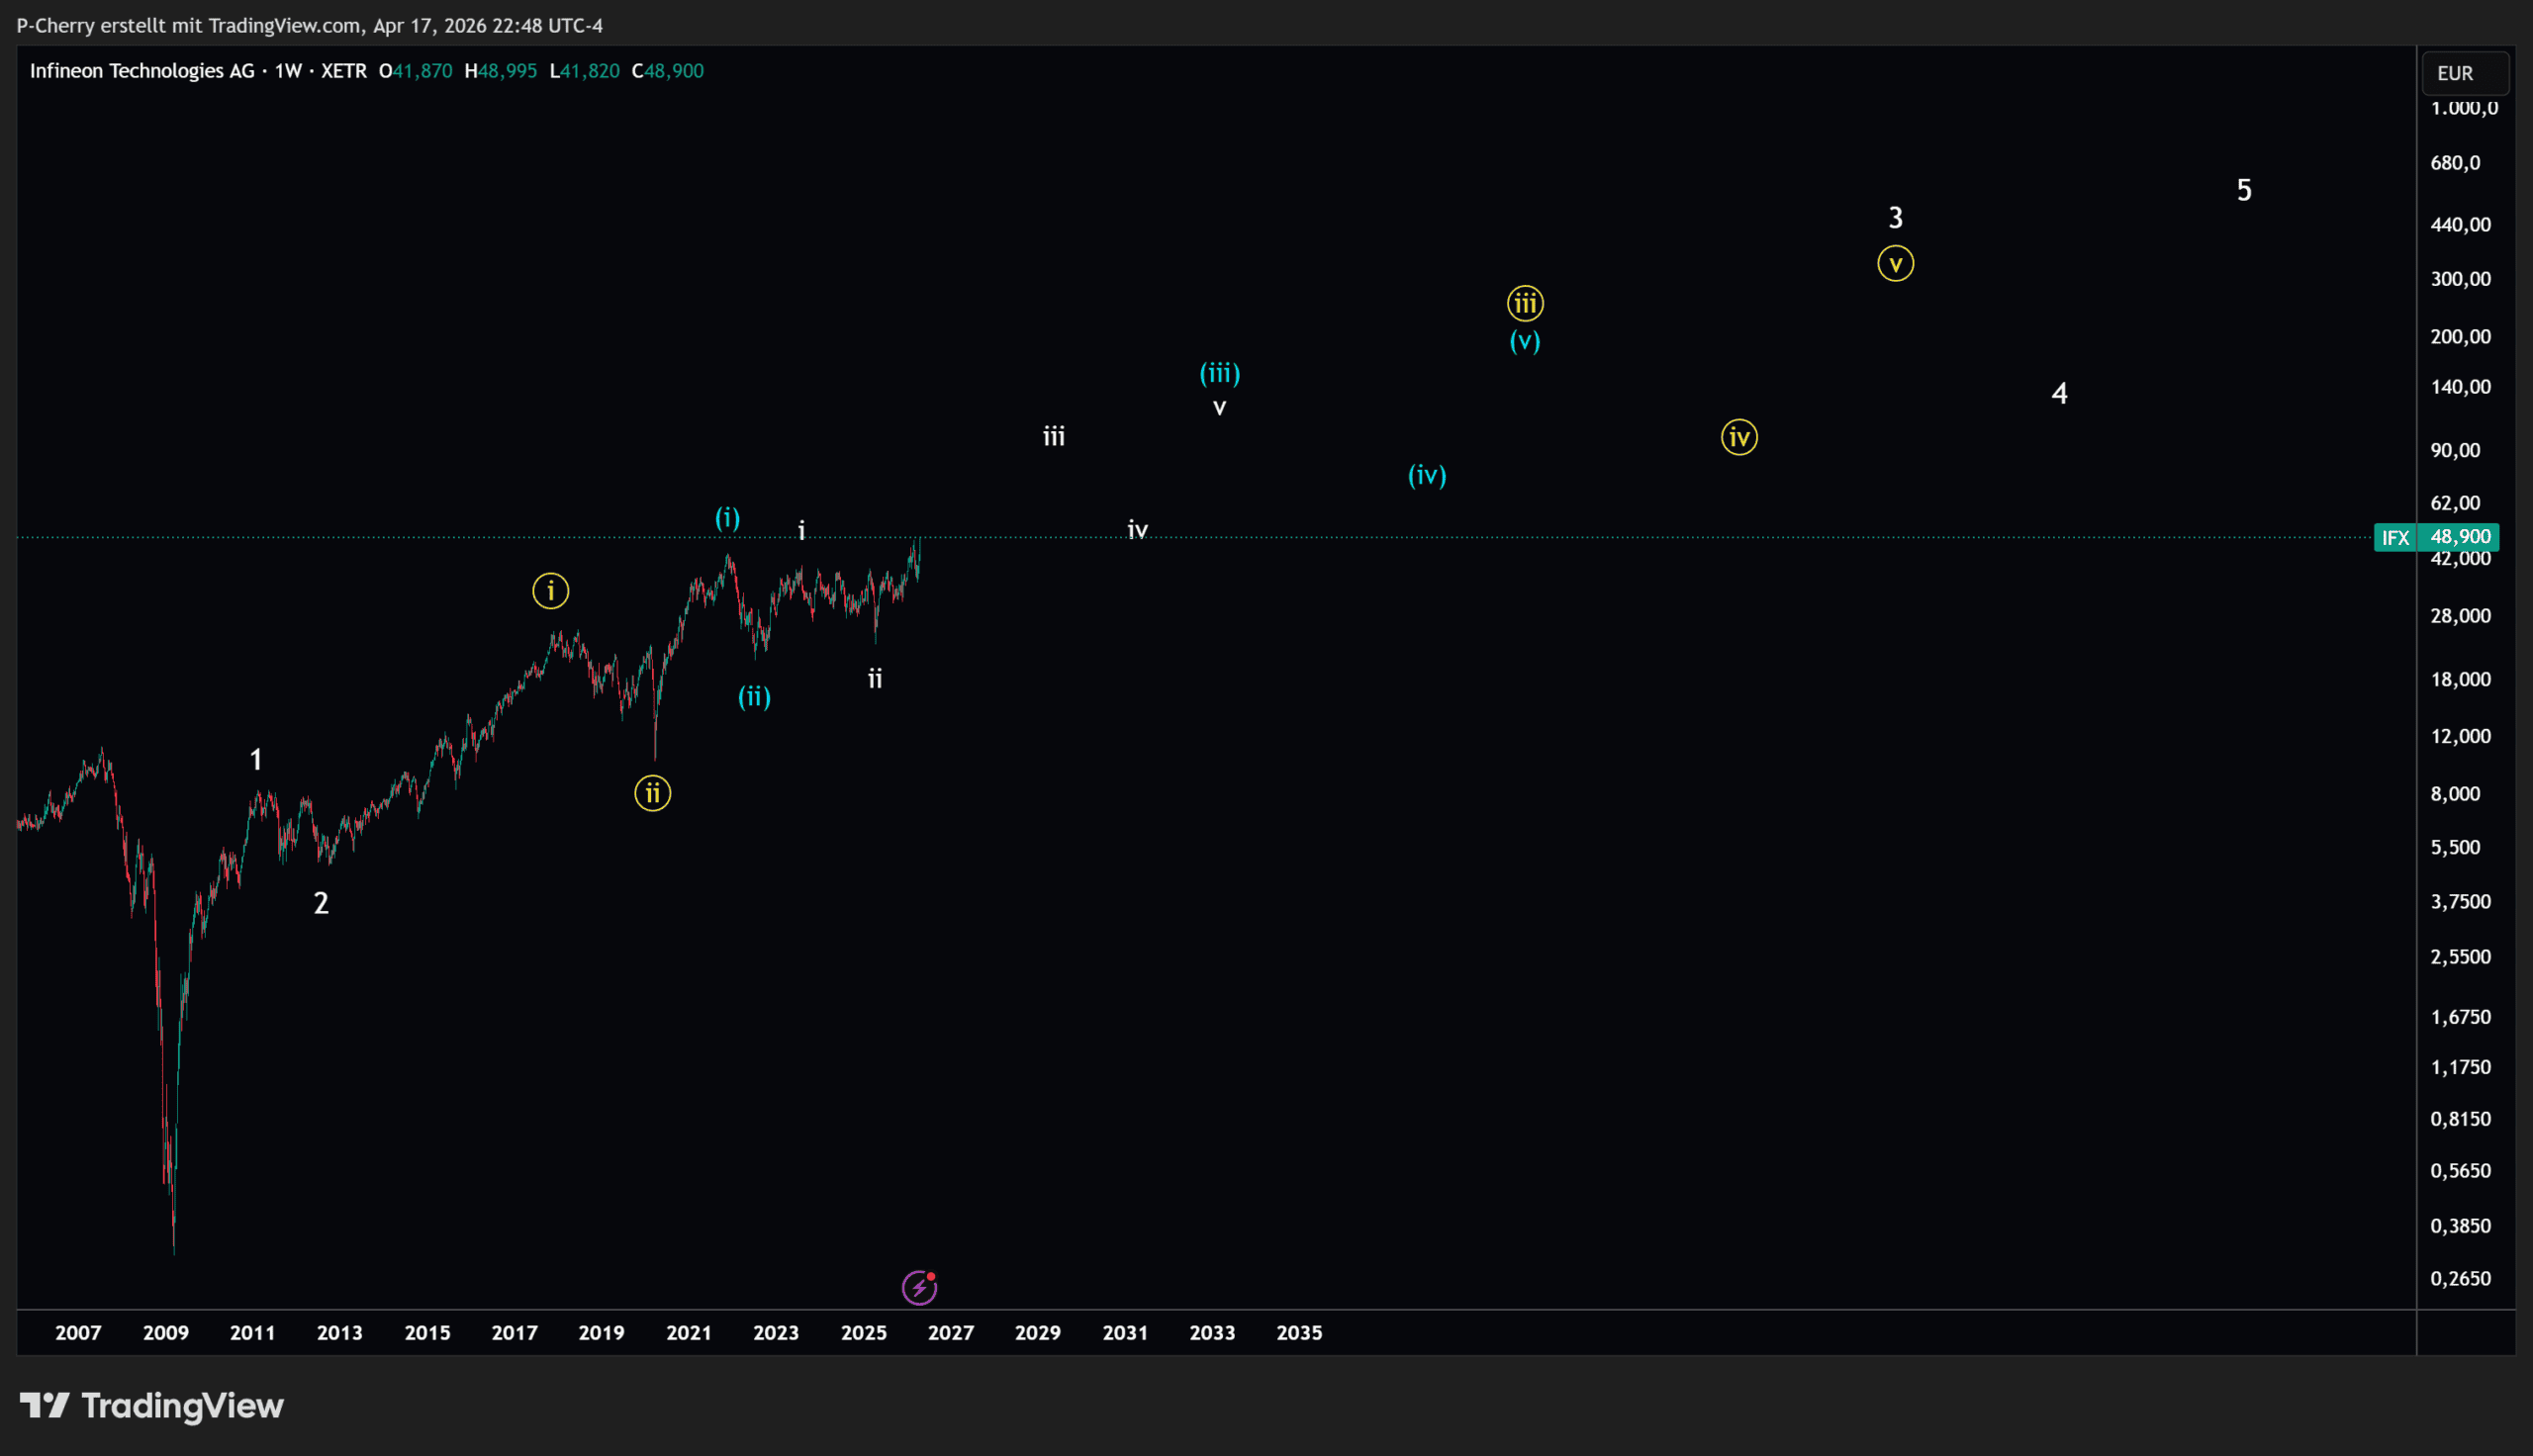Click the cyan (iv) wave label

click(1426, 475)
